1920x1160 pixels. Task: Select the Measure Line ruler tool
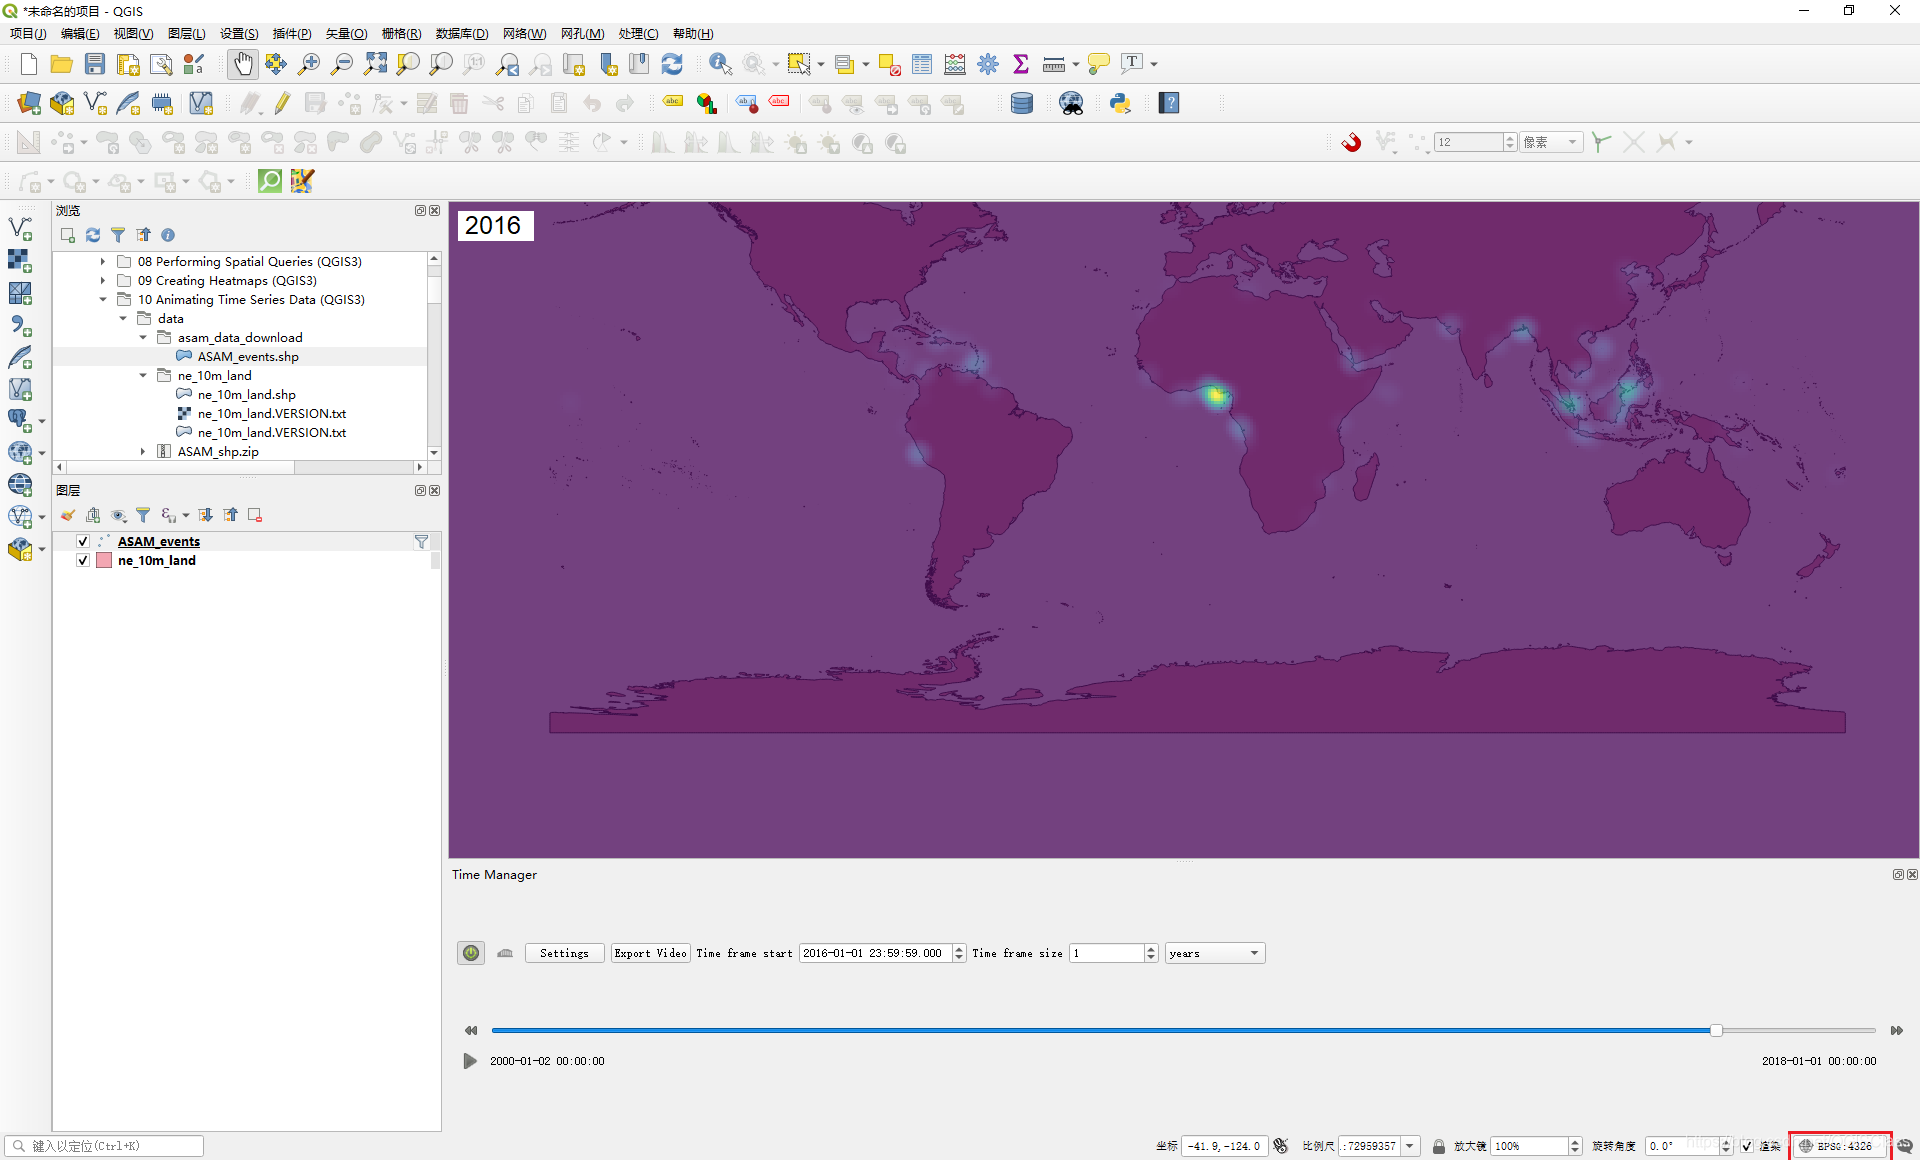pos(1054,64)
